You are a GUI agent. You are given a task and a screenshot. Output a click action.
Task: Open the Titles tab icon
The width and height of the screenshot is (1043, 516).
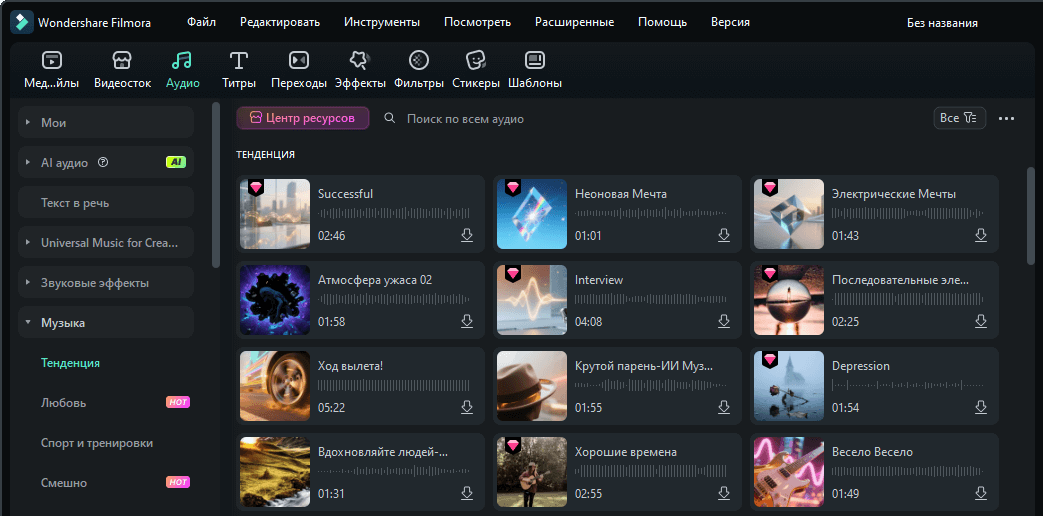click(239, 61)
